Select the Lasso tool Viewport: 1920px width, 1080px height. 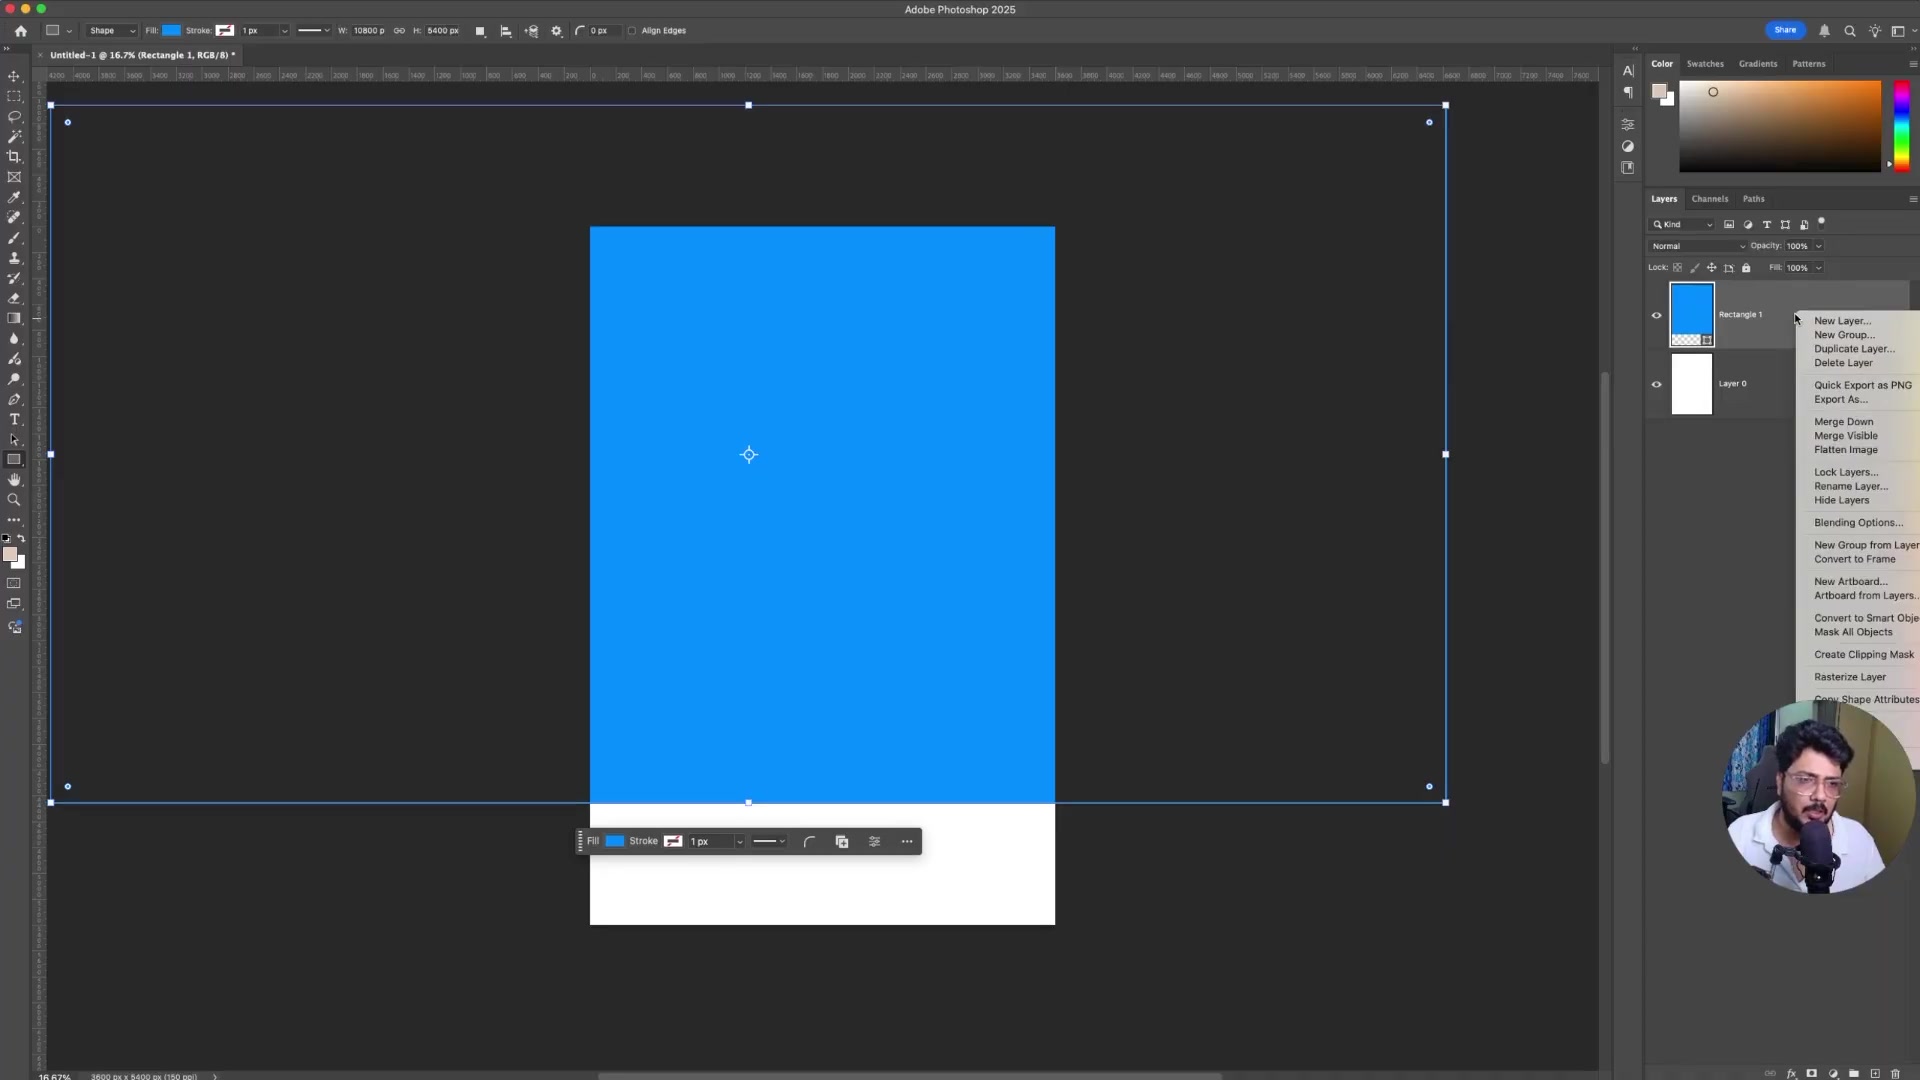tap(14, 117)
